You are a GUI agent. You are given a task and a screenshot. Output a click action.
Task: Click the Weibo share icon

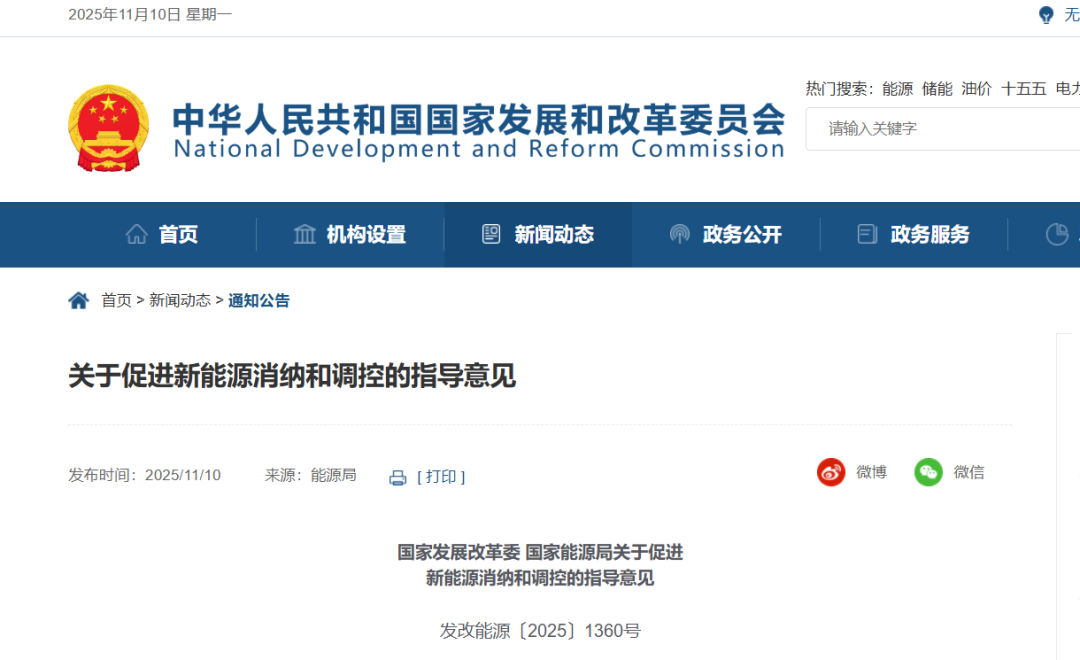pos(831,472)
